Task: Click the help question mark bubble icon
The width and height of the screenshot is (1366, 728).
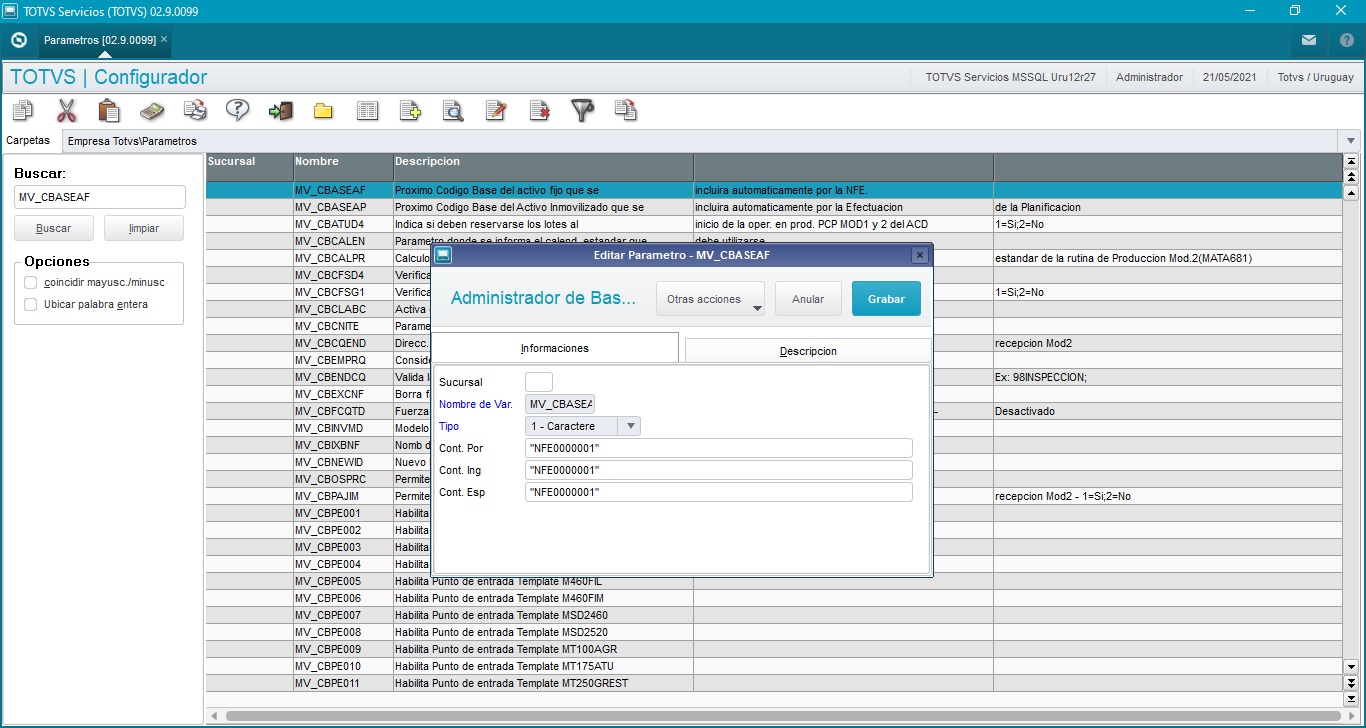Action: (x=237, y=110)
